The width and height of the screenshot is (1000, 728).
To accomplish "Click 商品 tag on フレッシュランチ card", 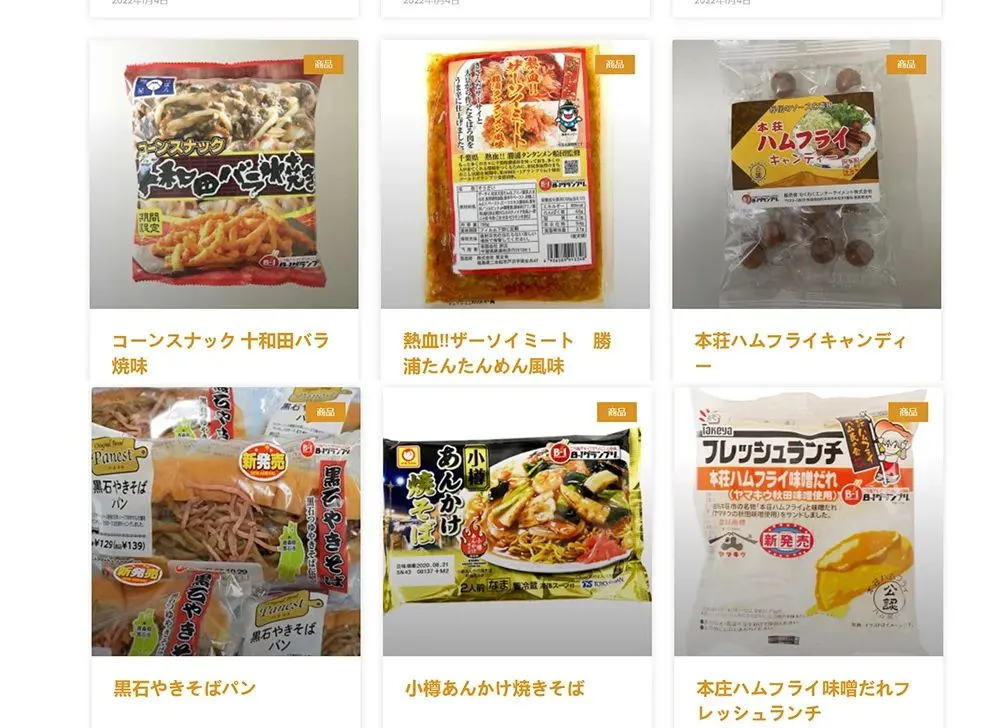I will click(908, 412).
